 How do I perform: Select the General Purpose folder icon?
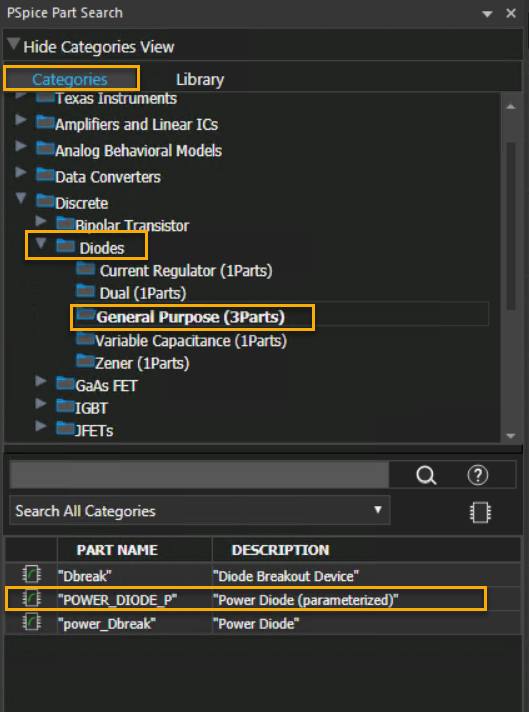(x=85, y=314)
